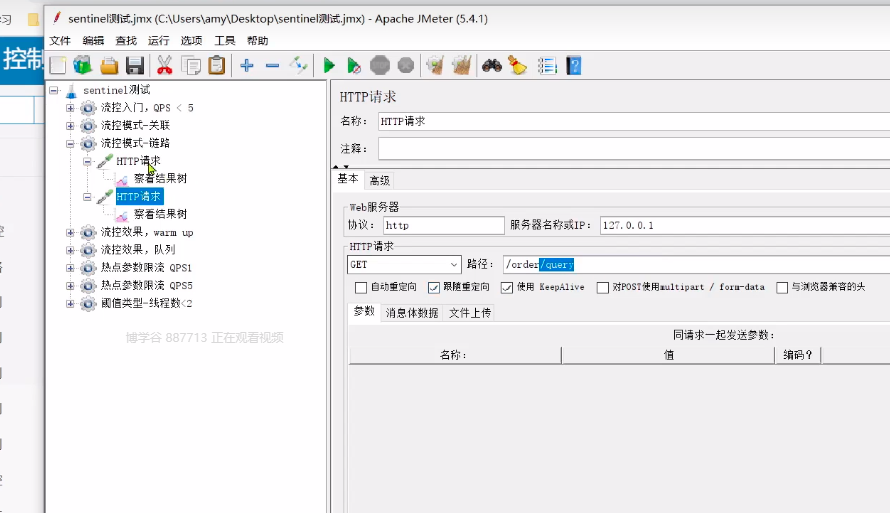890x513 pixels.
Task: Open the Function Helper list icon
Action: [x=547, y=66]
